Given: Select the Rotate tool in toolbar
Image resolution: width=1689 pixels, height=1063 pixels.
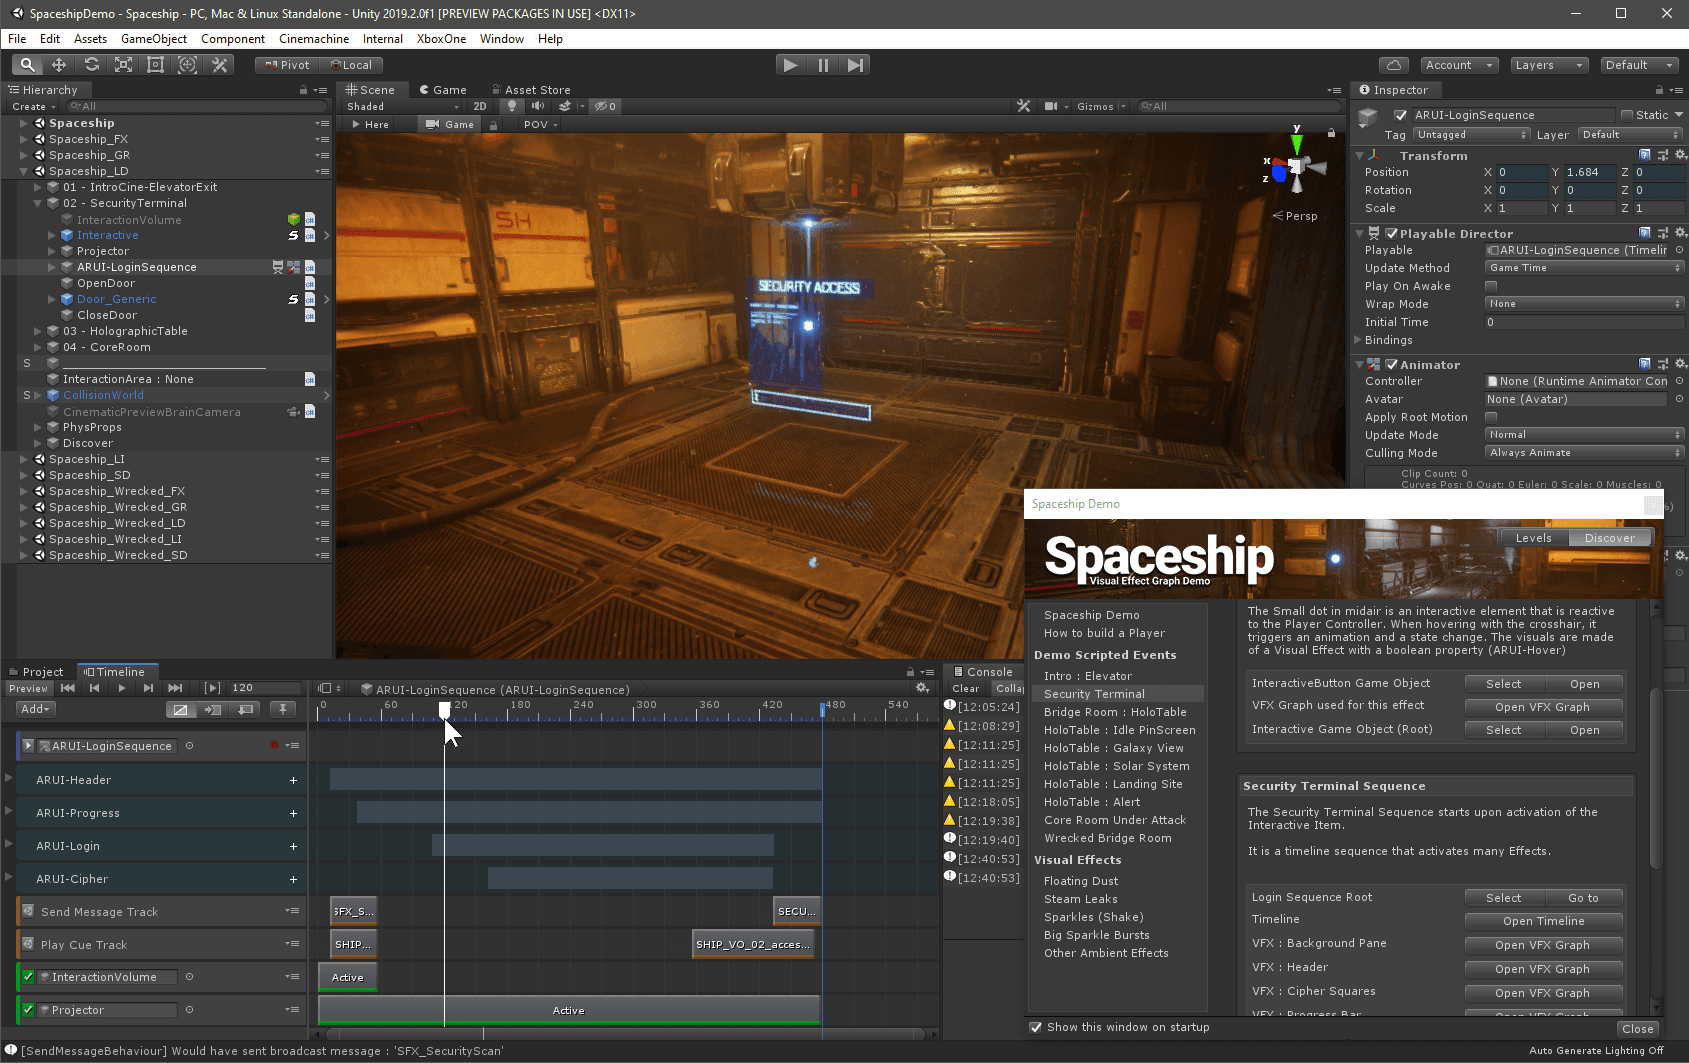Looking at the screenshot, I should [91, 65].
